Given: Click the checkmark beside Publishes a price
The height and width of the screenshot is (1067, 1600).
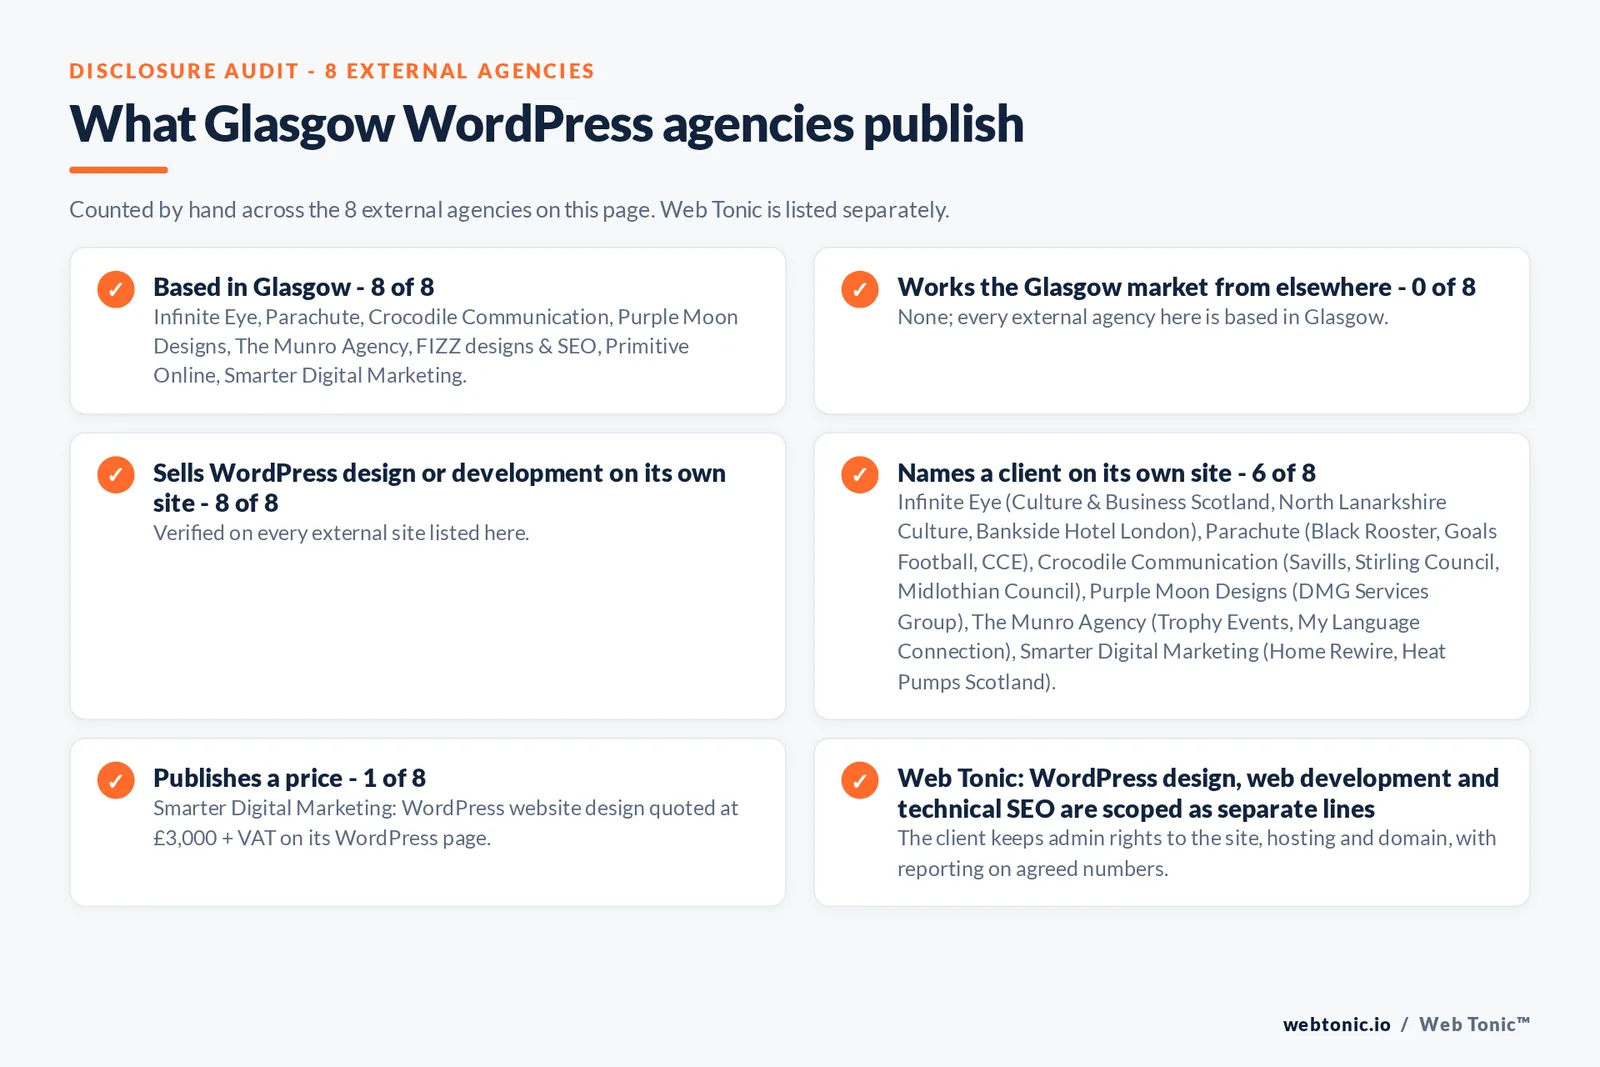Looking at the screenshot, I should point(116,780).
